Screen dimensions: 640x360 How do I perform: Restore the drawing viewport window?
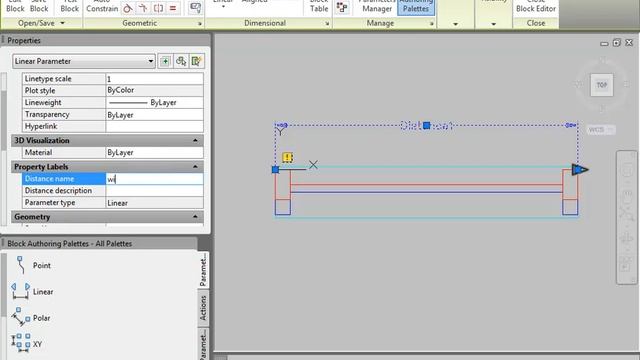(616, 42)
